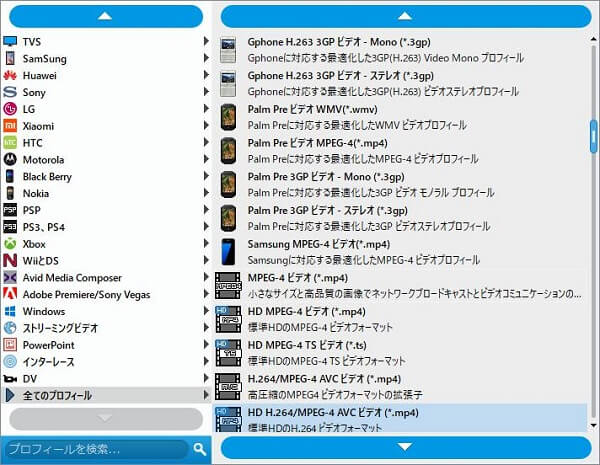
Task: Click the Motorola logo icon
Action: pyautogui.click(x=10, y=159)
